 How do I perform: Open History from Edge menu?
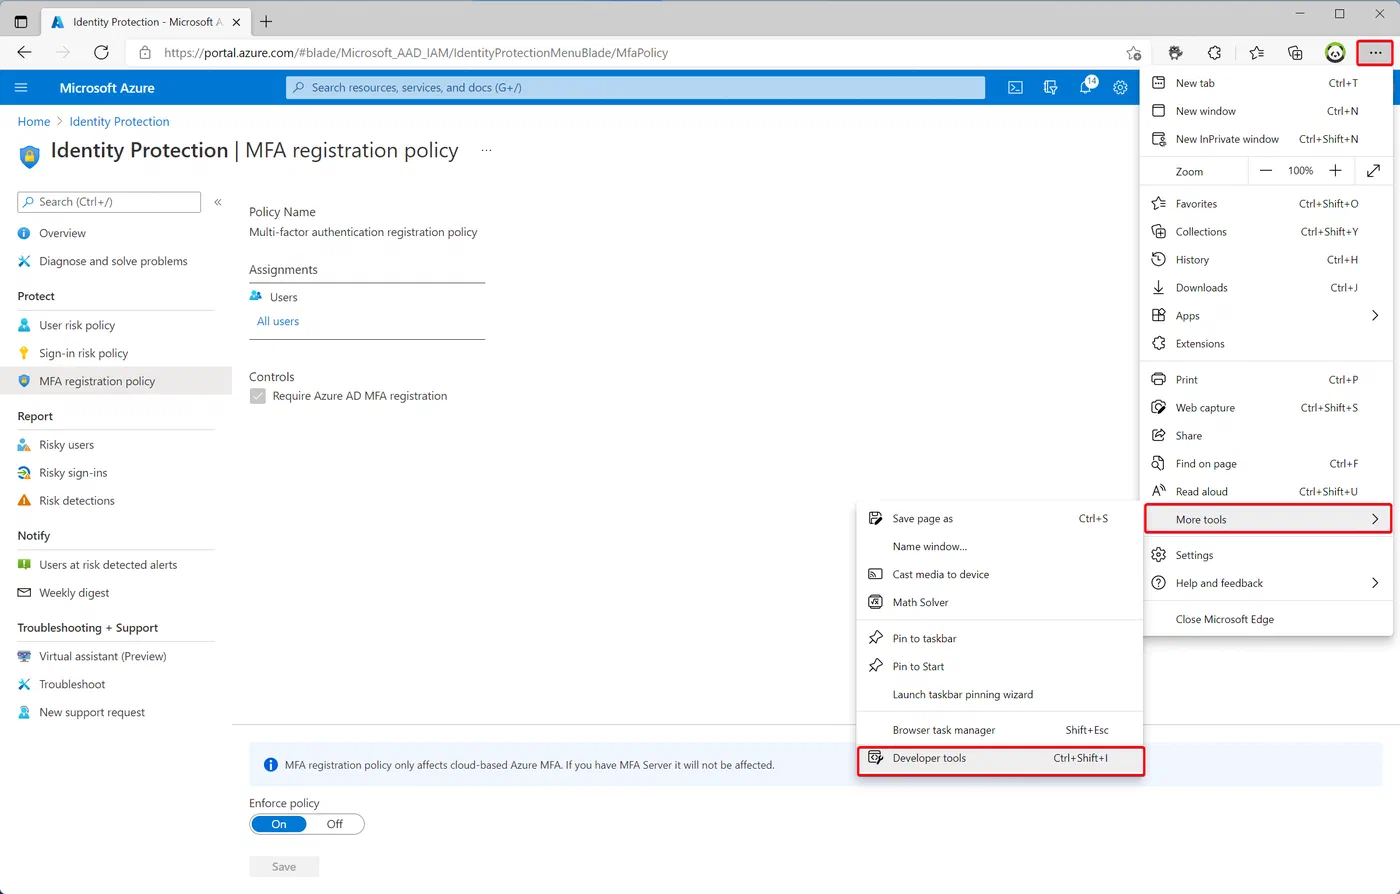click(1266, 259)
